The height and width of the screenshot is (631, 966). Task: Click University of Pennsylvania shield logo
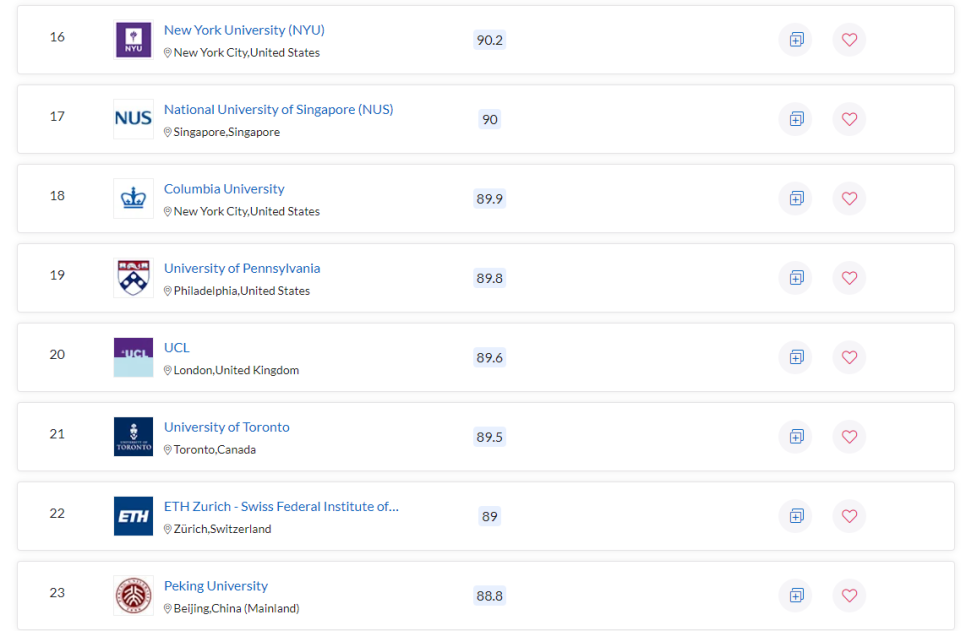133,278
